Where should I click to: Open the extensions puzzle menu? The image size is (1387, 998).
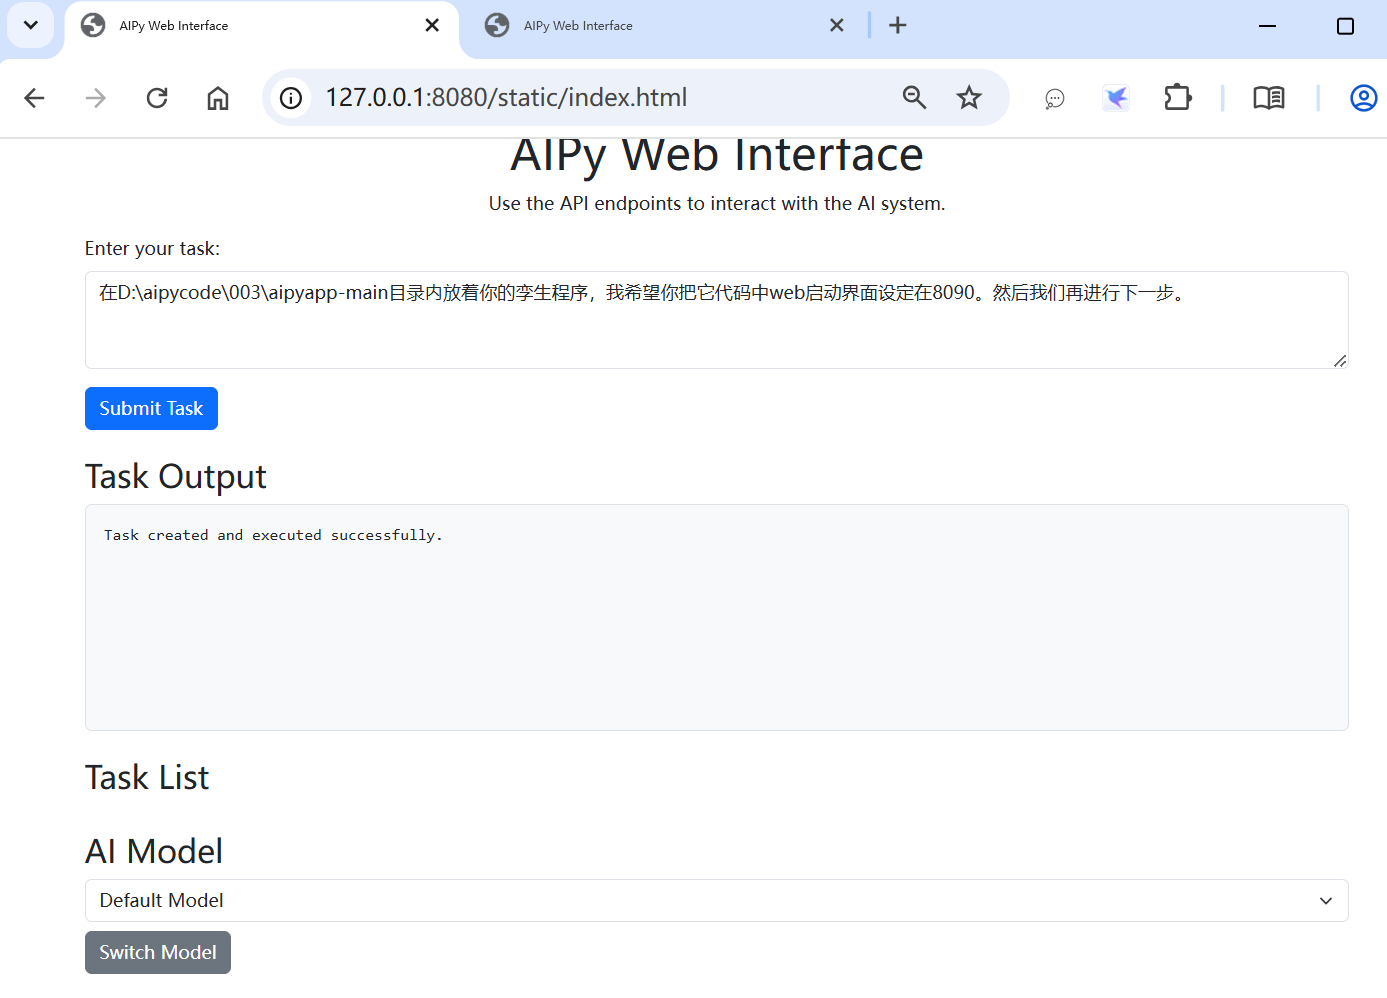pyautogui.click(x=1178, y=97)
